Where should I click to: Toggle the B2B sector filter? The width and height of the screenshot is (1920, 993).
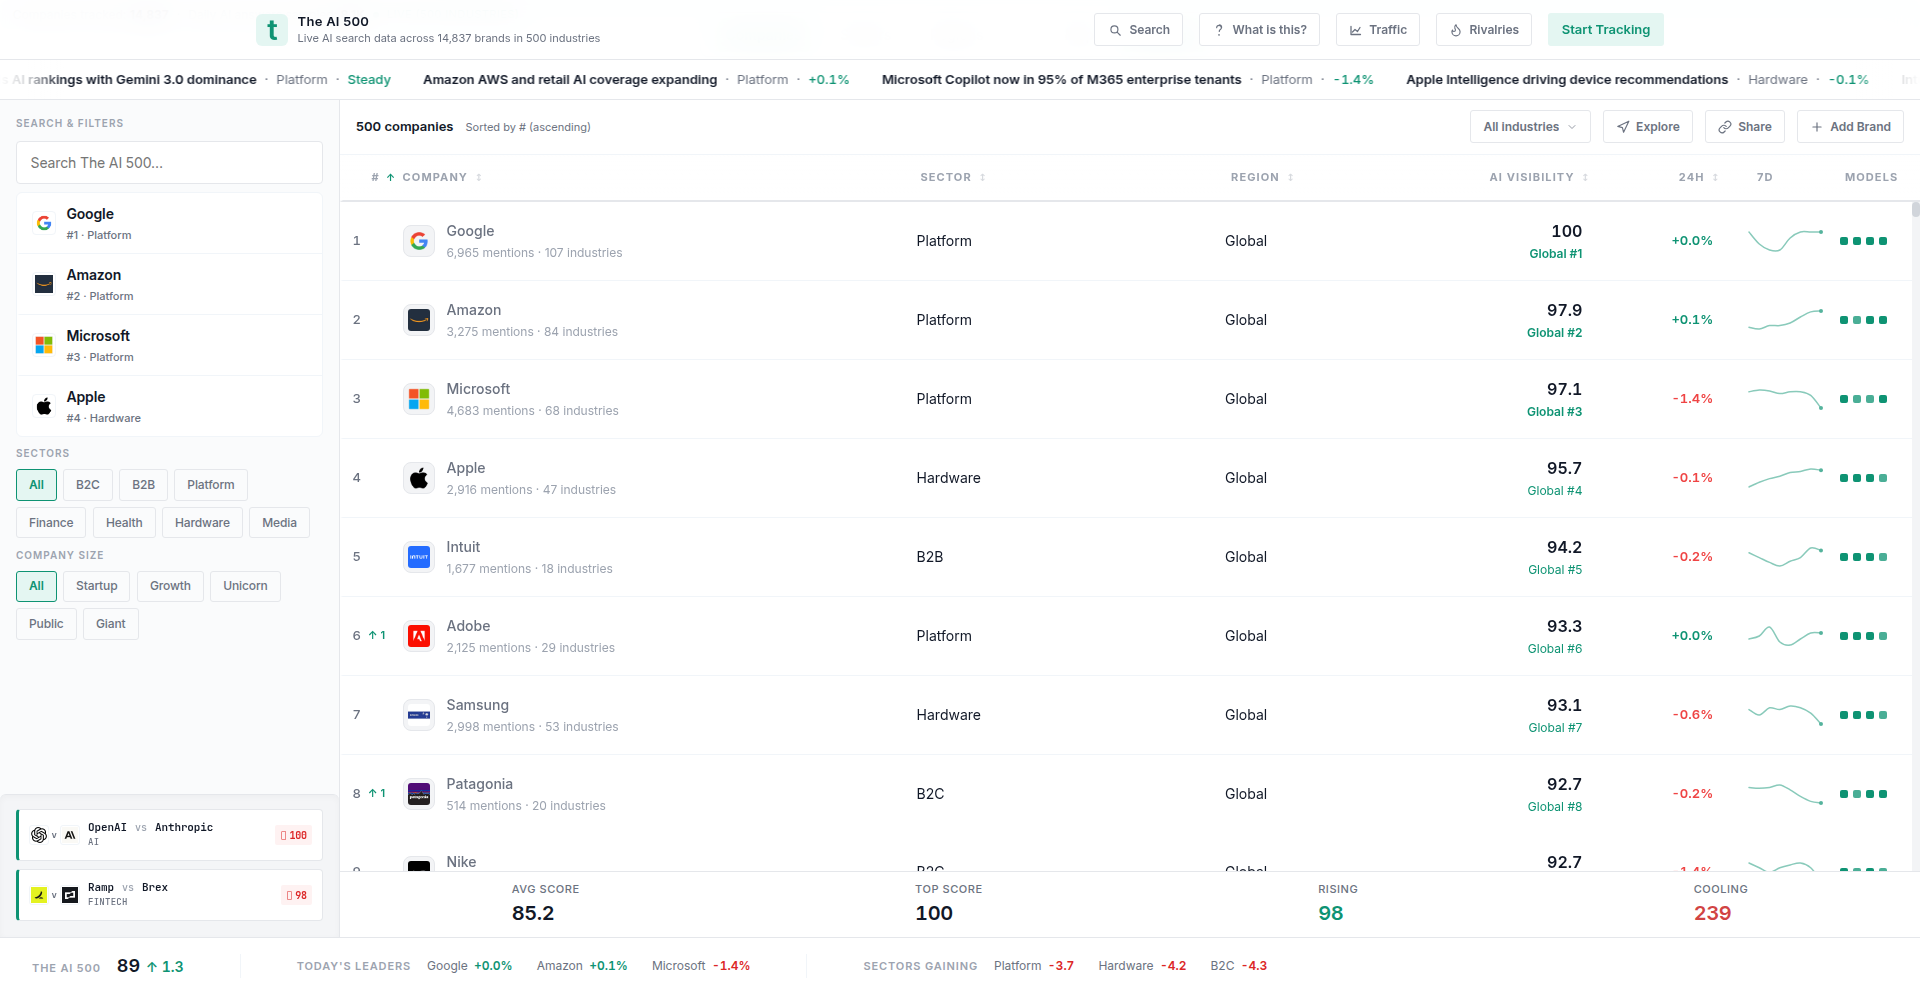click(x=143, y=485)
